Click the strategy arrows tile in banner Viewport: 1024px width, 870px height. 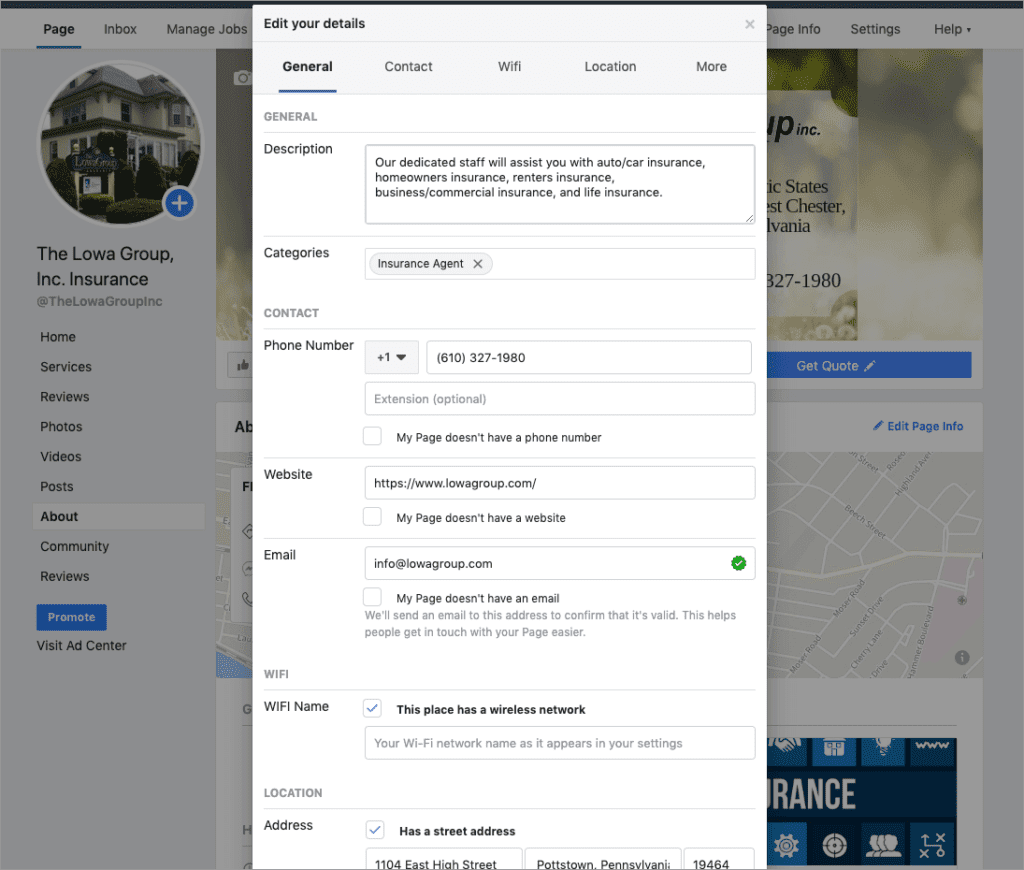pyautogui.click(x=933, y=845)
